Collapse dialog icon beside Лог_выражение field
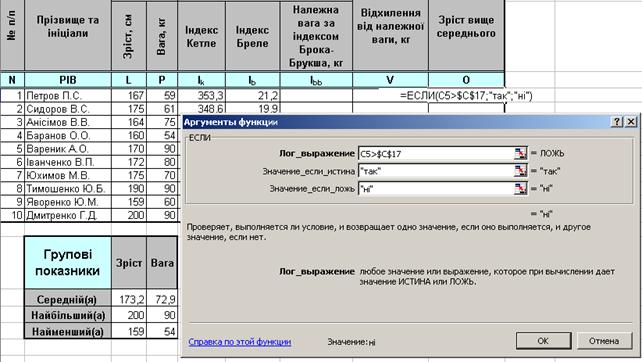Viewport: 642px width, 362px height. [x=520, y=153]
